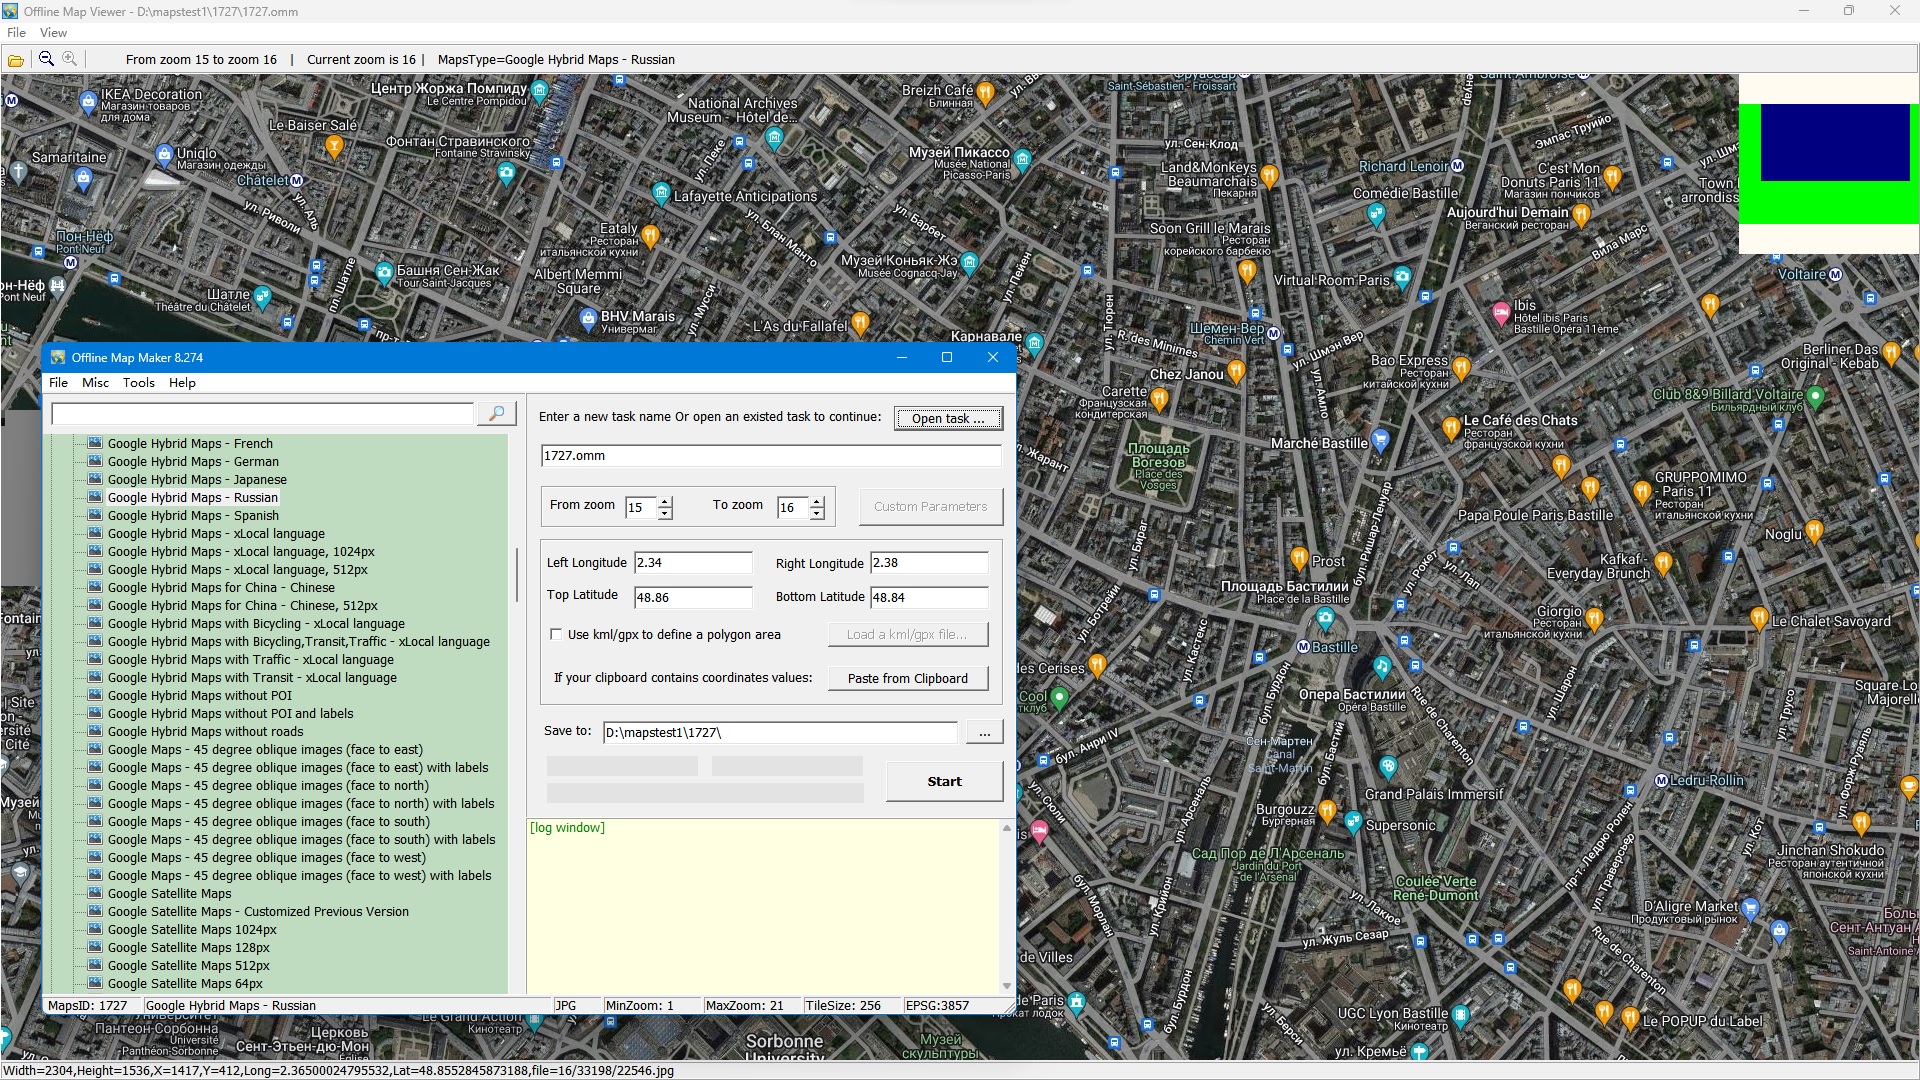Click icon of Bicycling,Transit,Traffic row
This screenshot has height=1080, width=1920.
[95, 642]
